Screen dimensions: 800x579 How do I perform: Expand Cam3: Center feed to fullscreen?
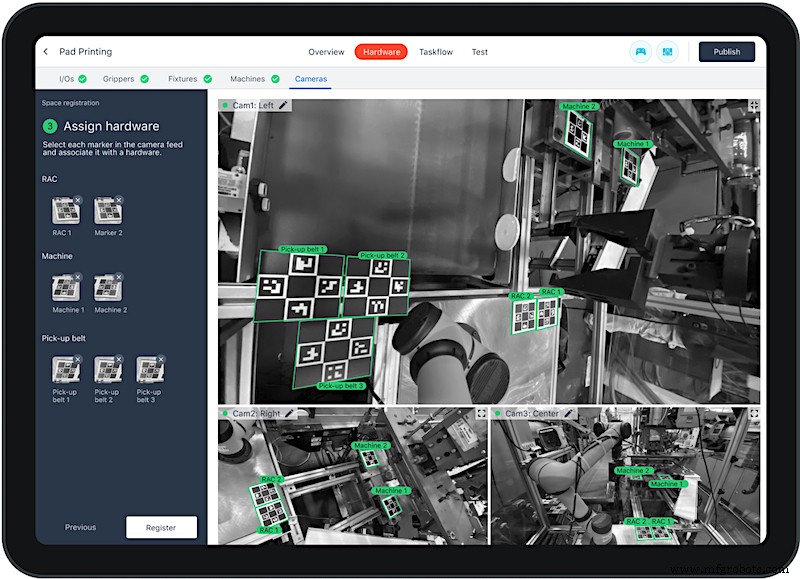pyautogui.click(x=753, y=413)
